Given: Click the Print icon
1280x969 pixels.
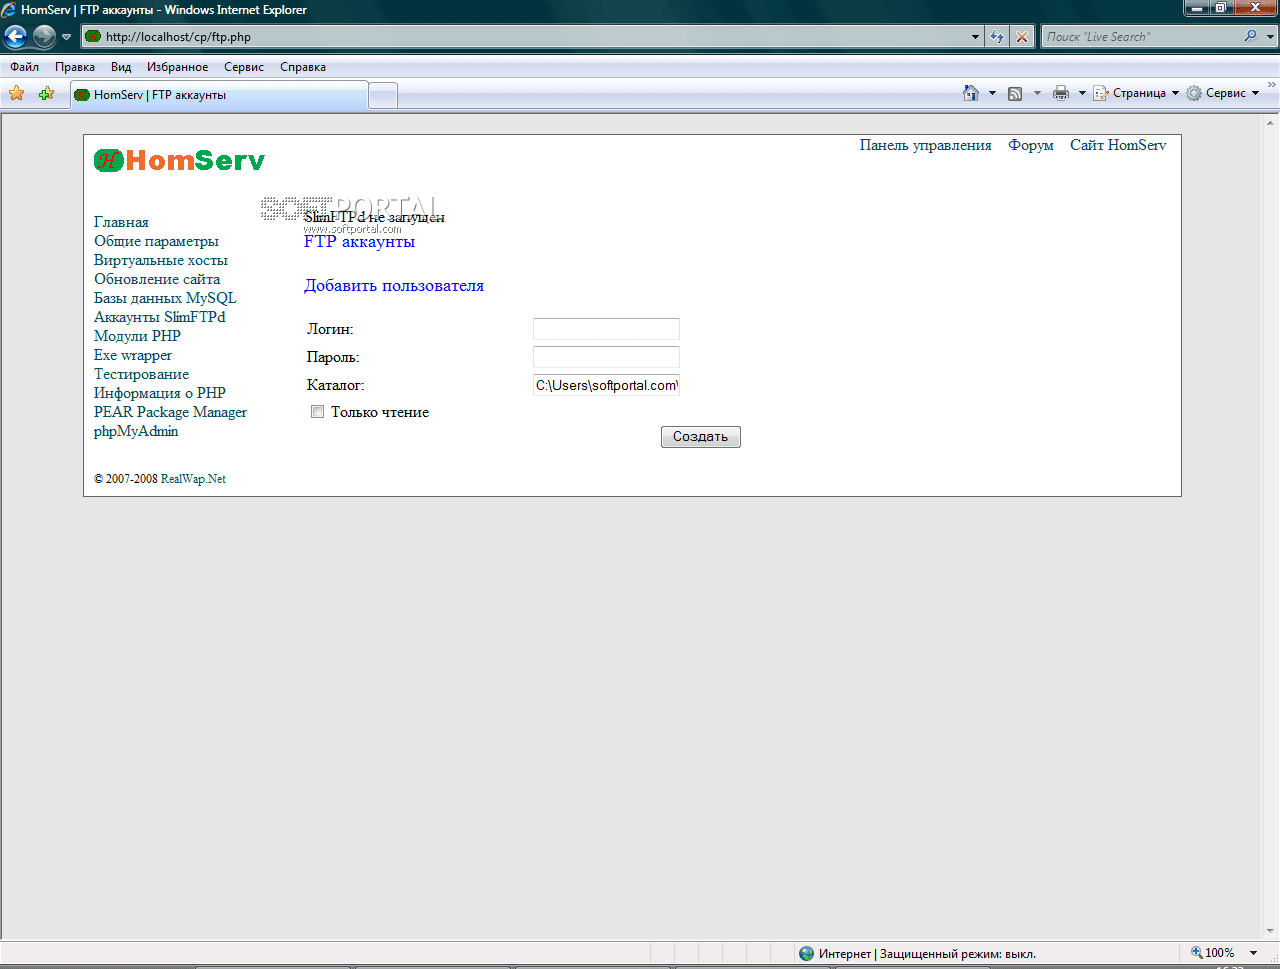Looking at the screenshot, I should [1061, 93].
